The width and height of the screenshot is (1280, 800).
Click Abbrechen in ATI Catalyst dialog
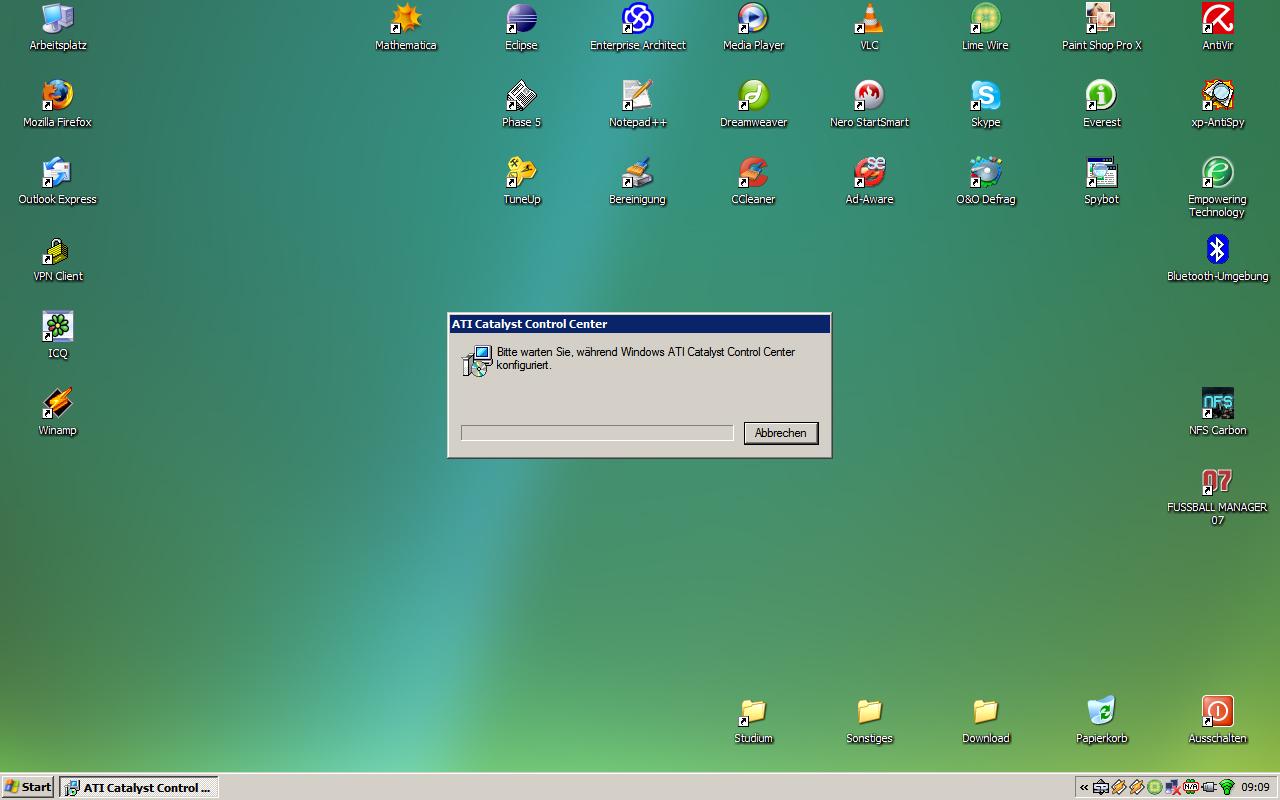[x=781, y=433]
